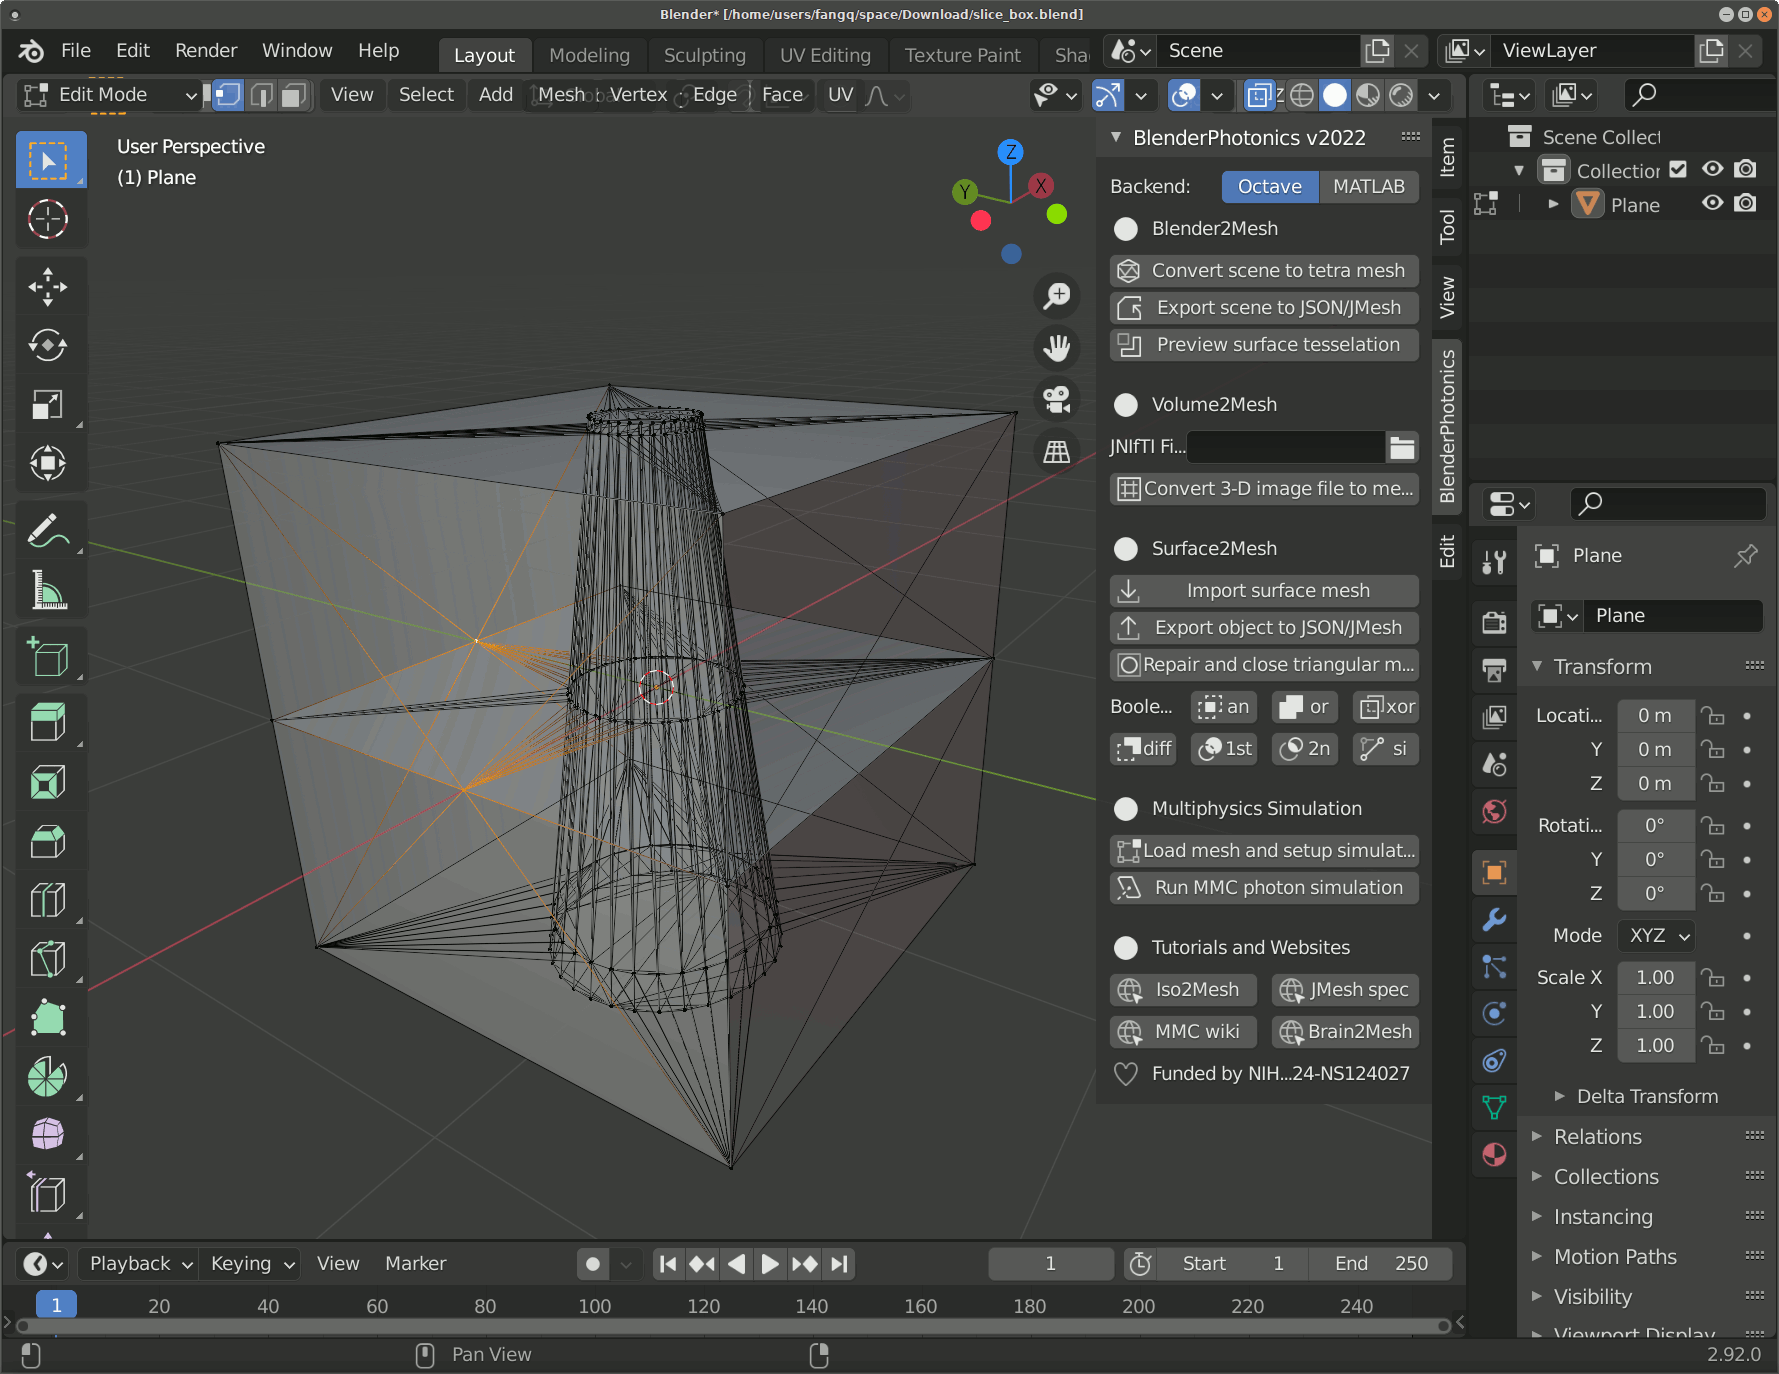This screenshot has width=1779, height=1374.
Task: Switch to the Modeling workspace tab
Action: pos(590,55)
